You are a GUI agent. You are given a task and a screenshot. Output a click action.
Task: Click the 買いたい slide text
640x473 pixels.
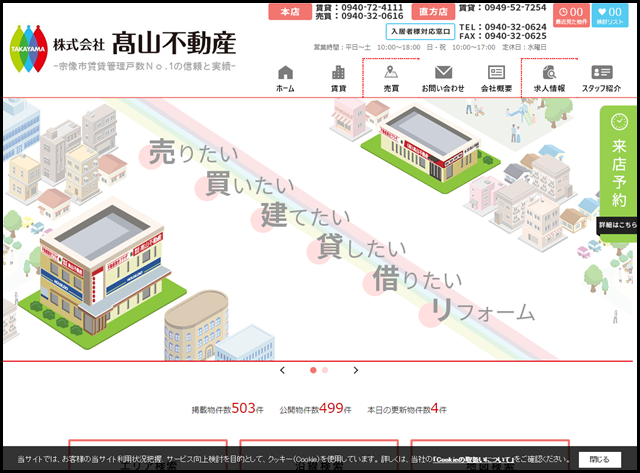click(x=250, y=184)
